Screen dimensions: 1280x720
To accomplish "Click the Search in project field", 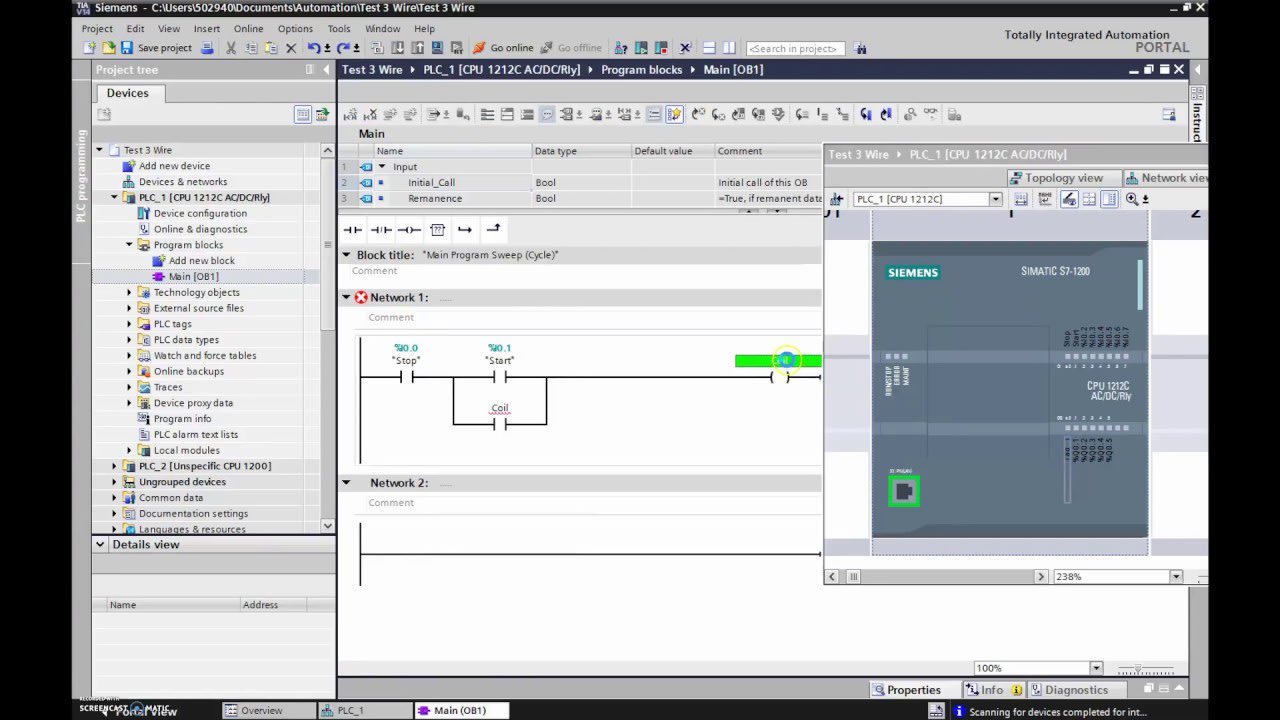I will (x=795, y=48).
